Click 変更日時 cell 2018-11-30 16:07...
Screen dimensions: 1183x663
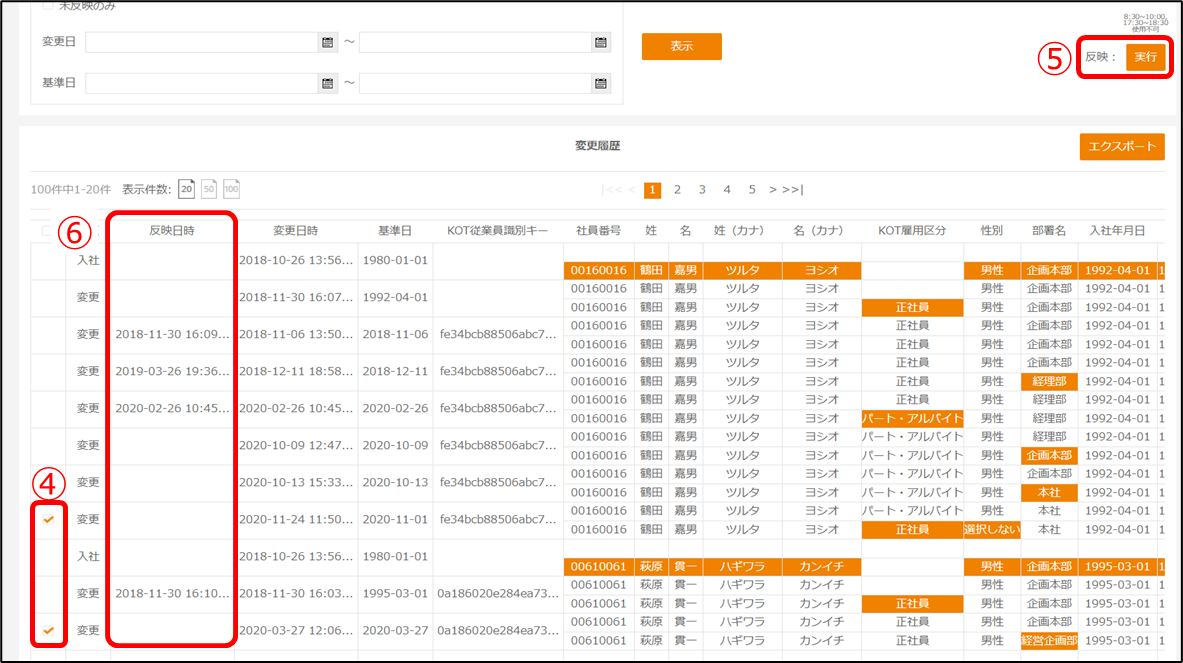(x=296, y=297)
